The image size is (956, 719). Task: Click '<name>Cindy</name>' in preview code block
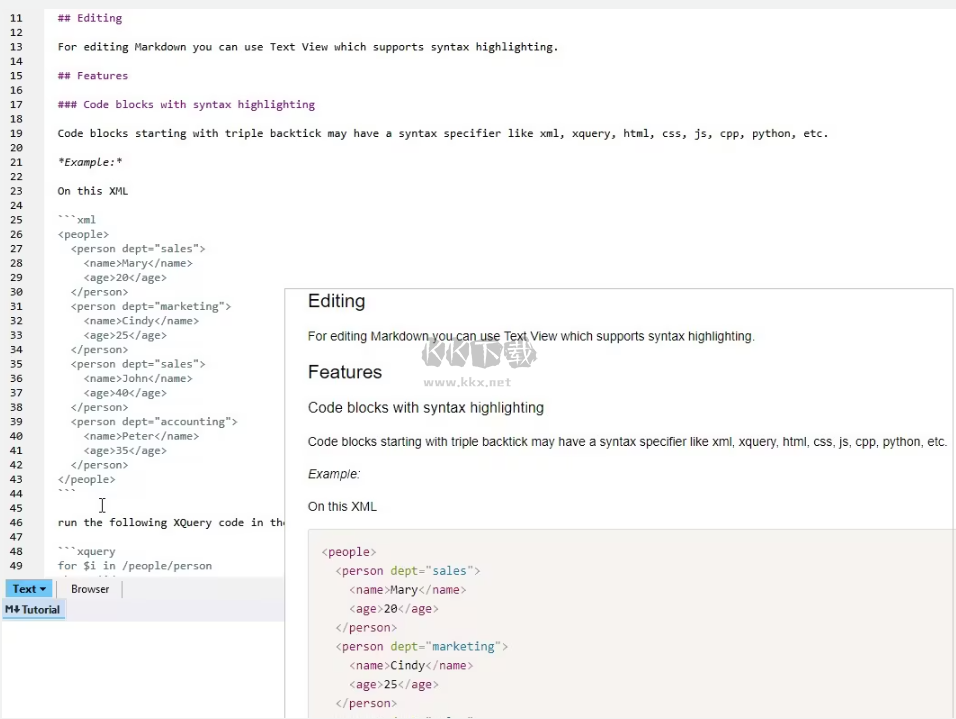pos(411,665)
